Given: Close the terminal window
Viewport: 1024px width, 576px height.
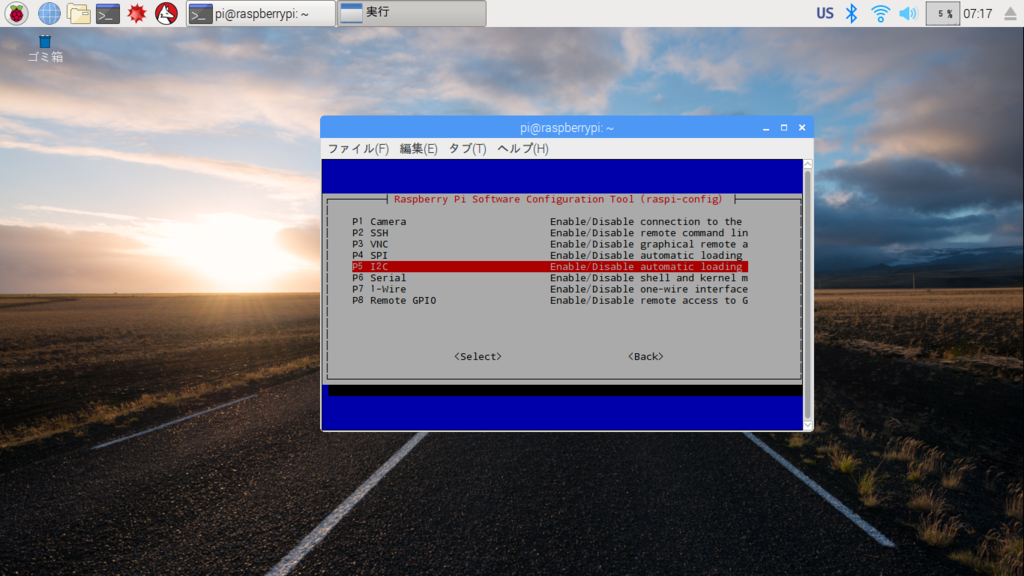Looking at the screenshot, I should pos(802,128).
